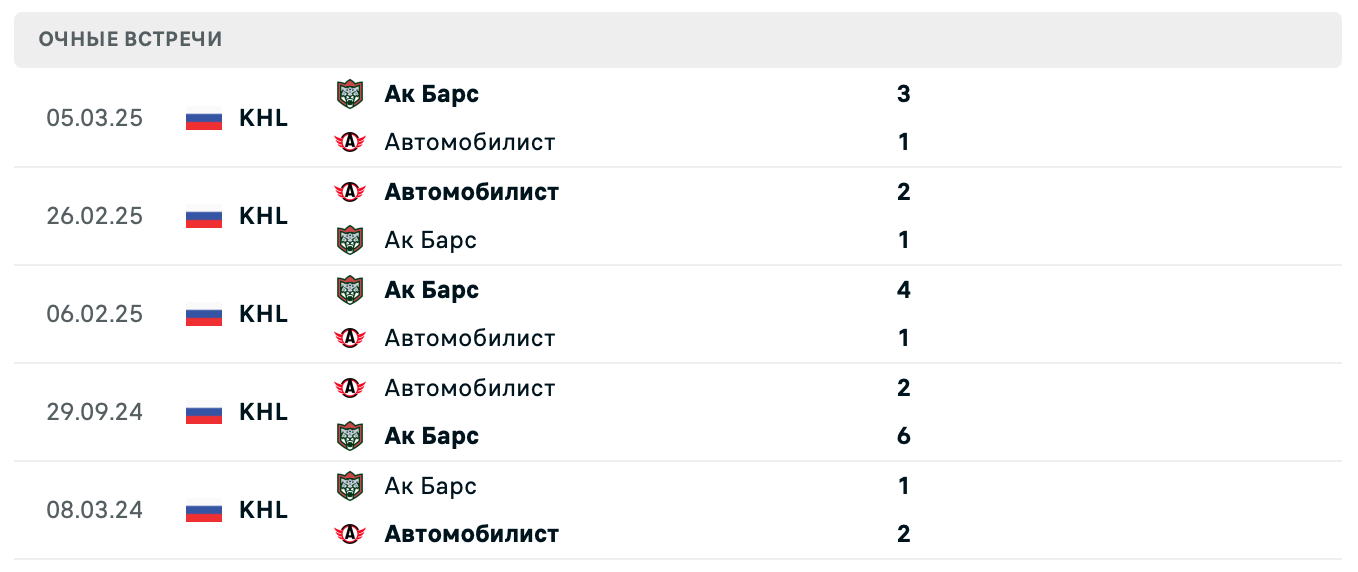Click Avtomobilist logo in 26.02.25 match
Image resolution: width=1358 pixels, height=572 pixels.
350,192
